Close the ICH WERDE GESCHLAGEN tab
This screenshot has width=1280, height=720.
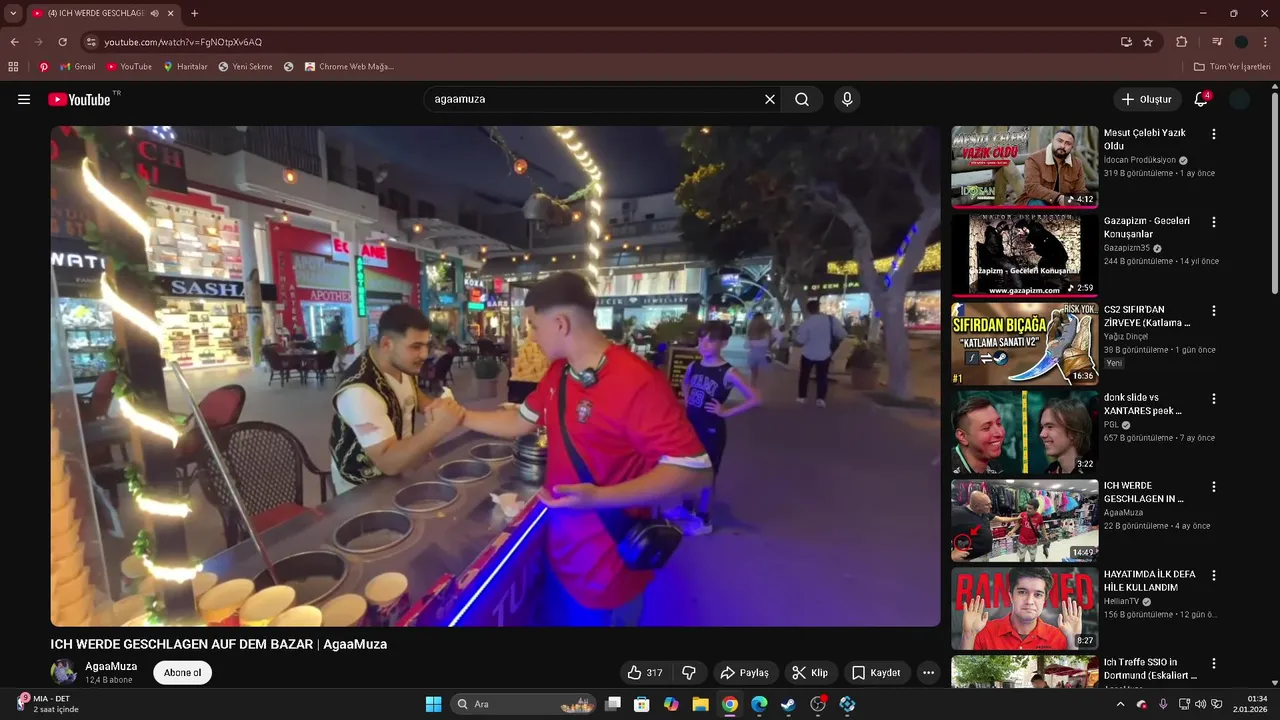coord(171,13)
